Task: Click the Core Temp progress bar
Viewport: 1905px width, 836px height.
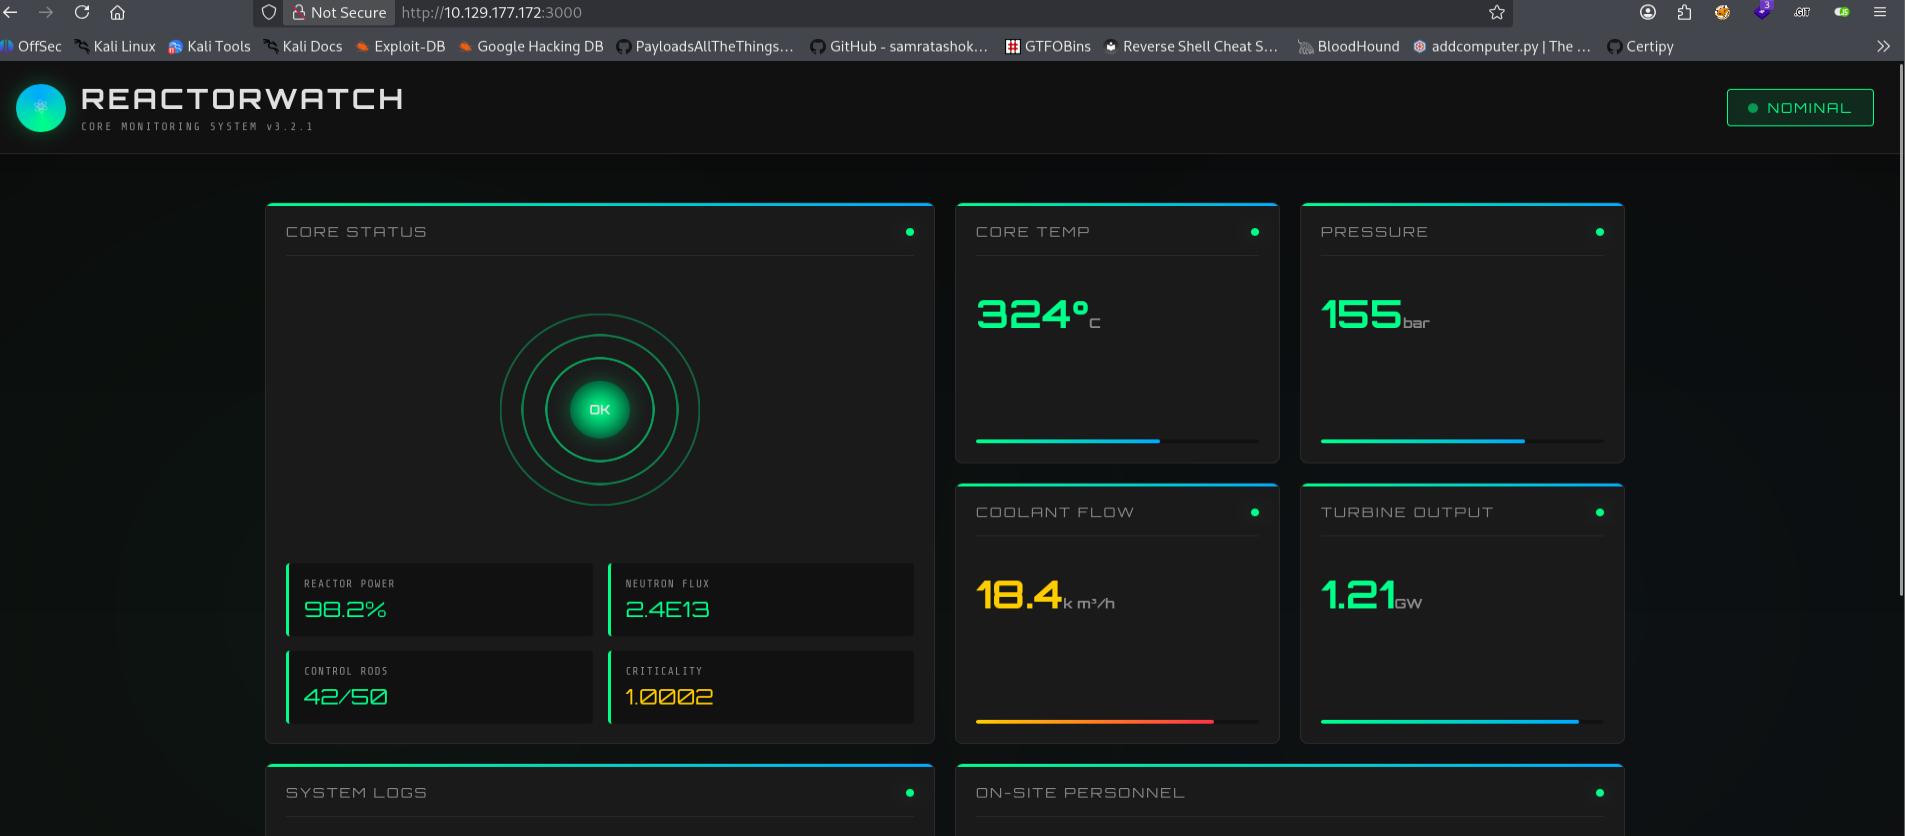Action: point(1117,441)
